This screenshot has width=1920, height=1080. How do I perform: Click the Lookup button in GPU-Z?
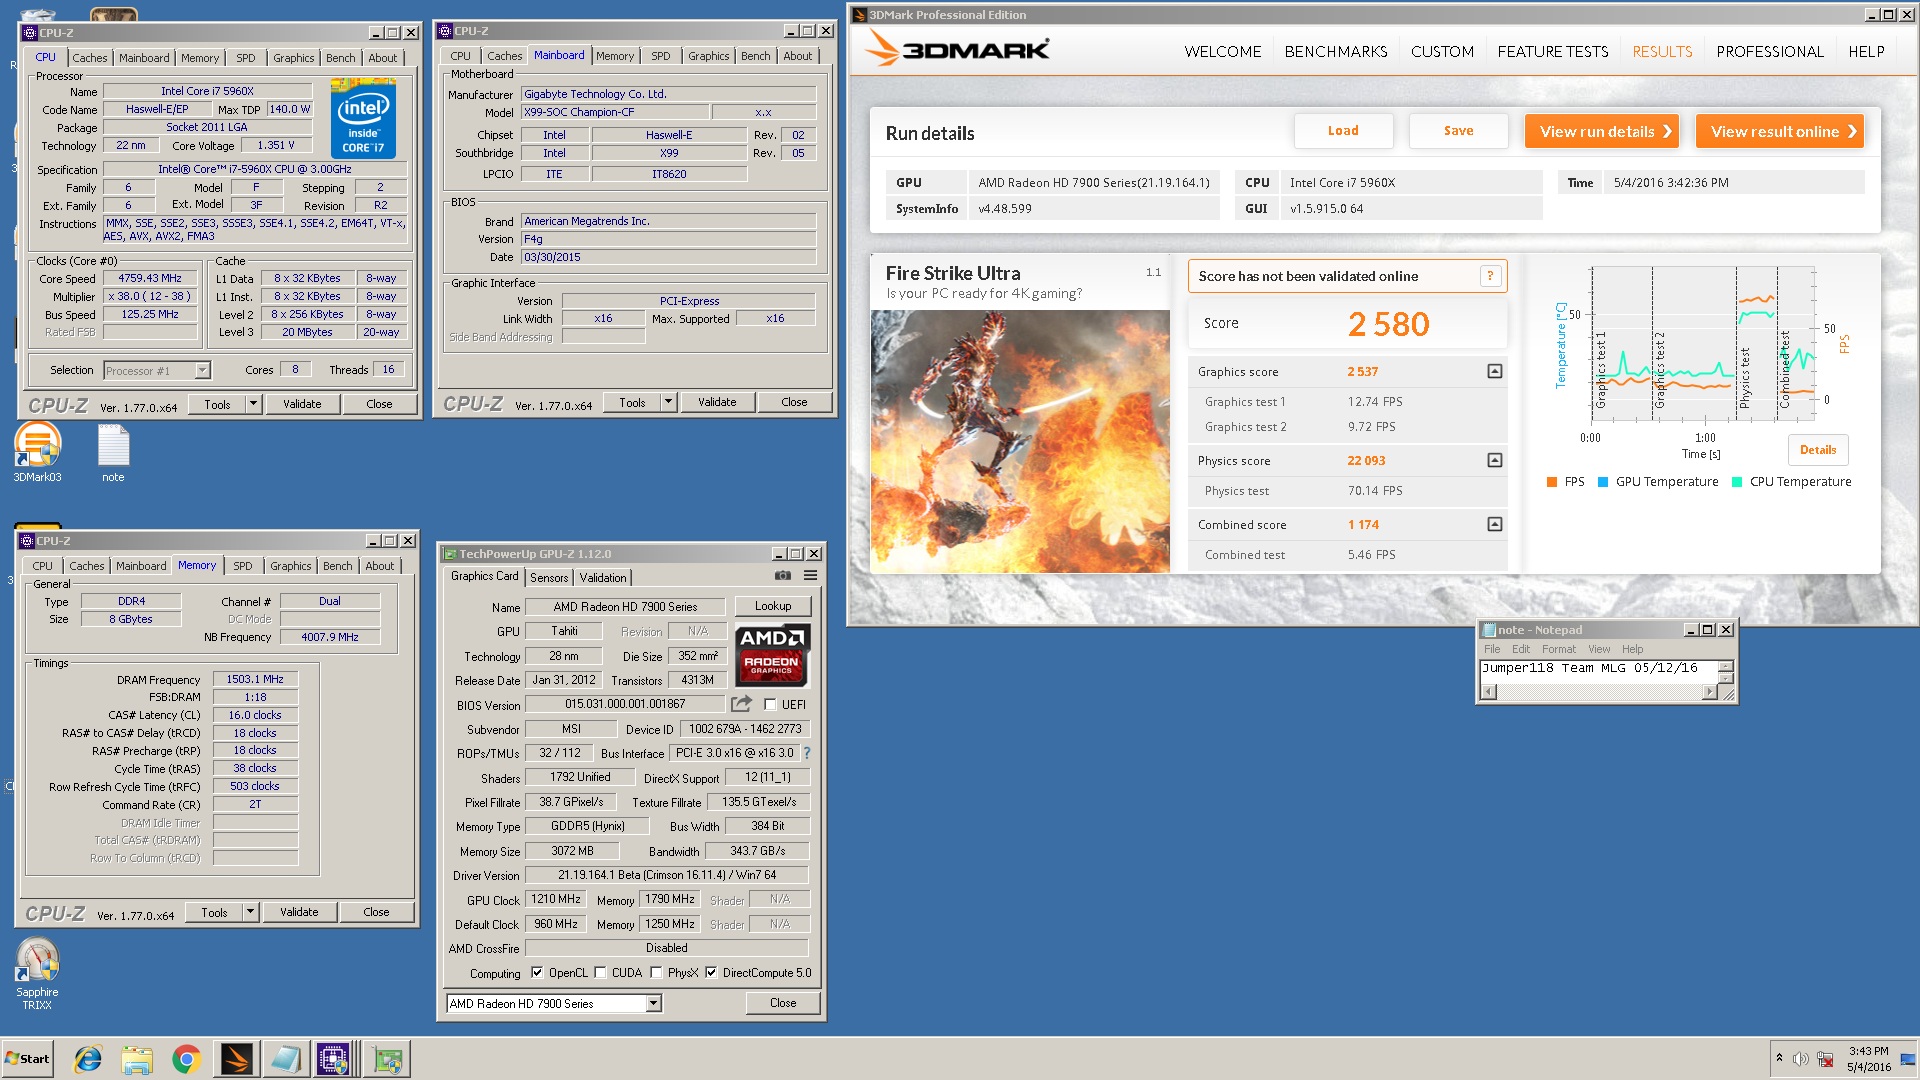click(x=773, y=606)
